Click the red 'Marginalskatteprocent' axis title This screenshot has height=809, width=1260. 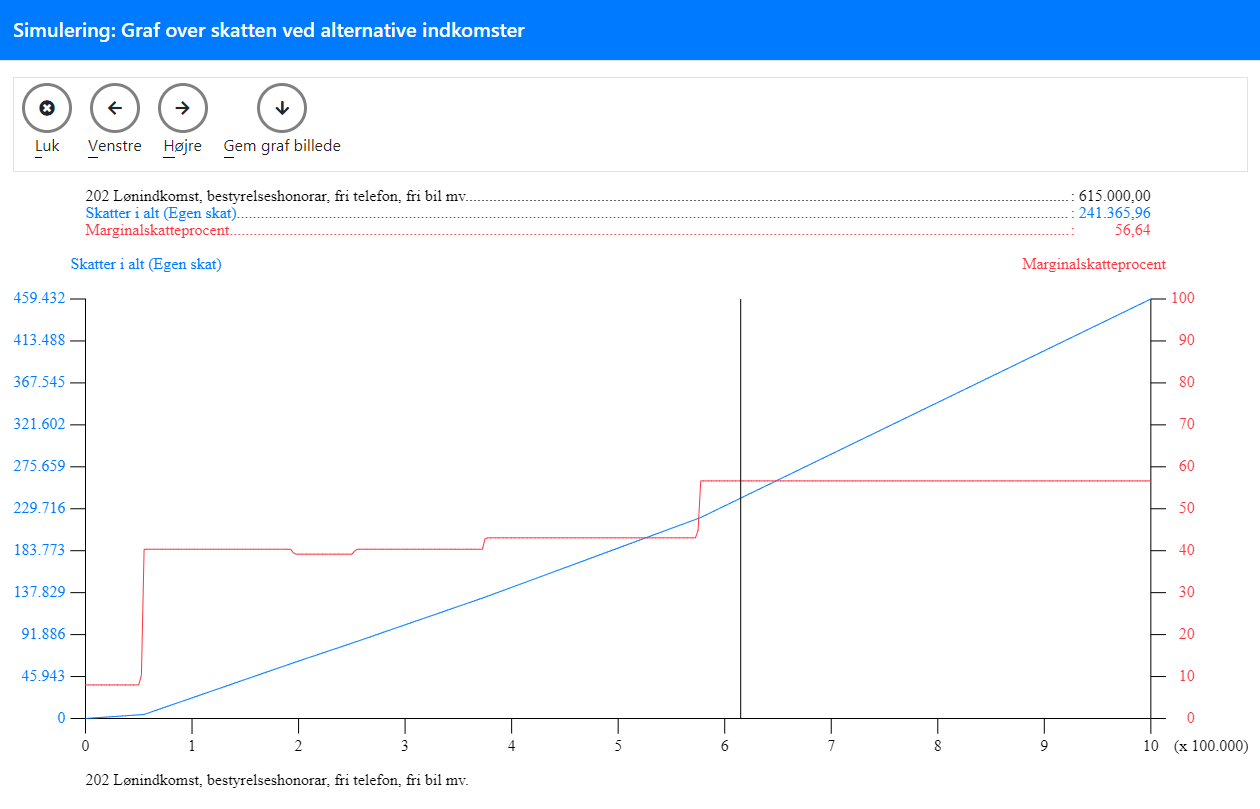point(1093,265)
